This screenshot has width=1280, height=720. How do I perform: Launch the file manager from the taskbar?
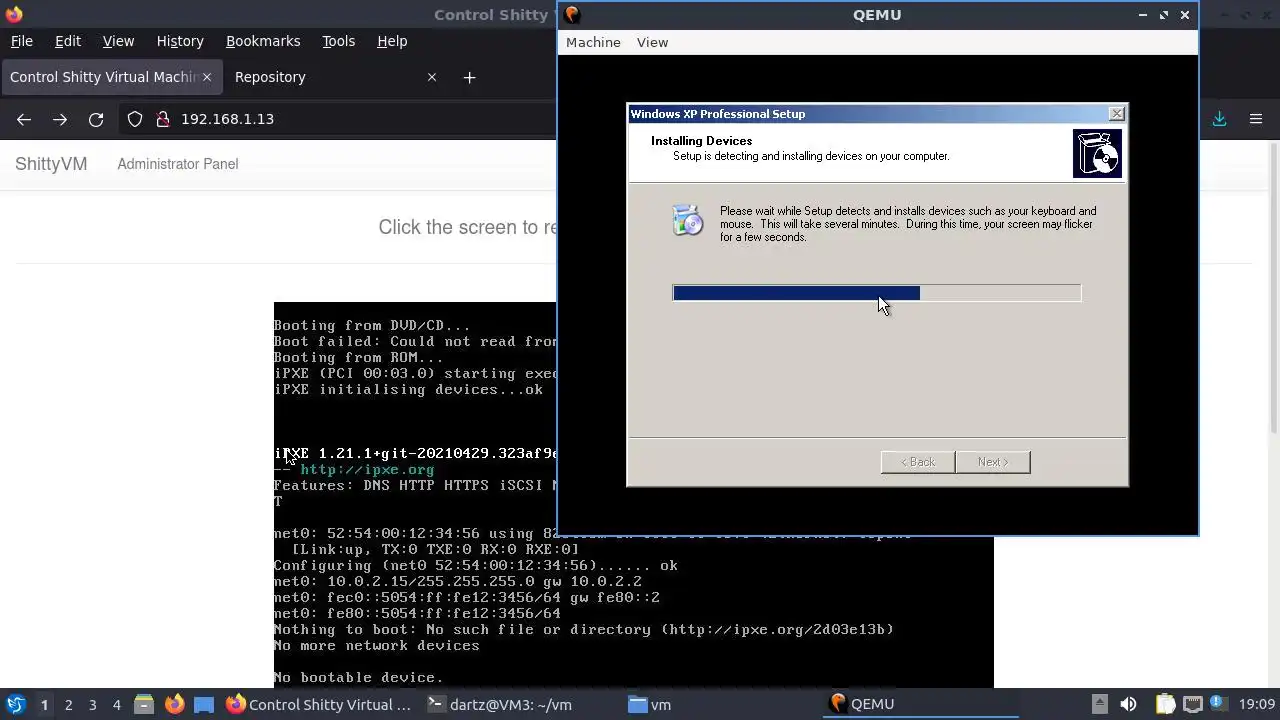(144, 704)
